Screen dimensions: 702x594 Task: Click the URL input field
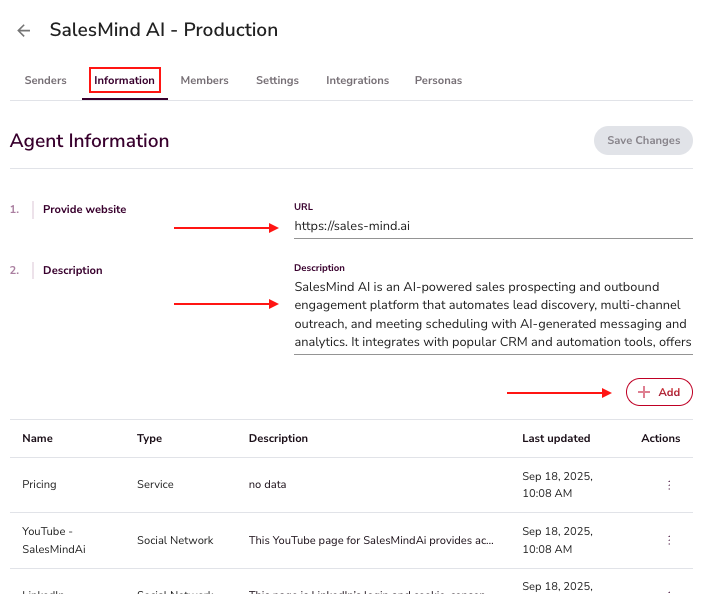click(x=492, y=227)
